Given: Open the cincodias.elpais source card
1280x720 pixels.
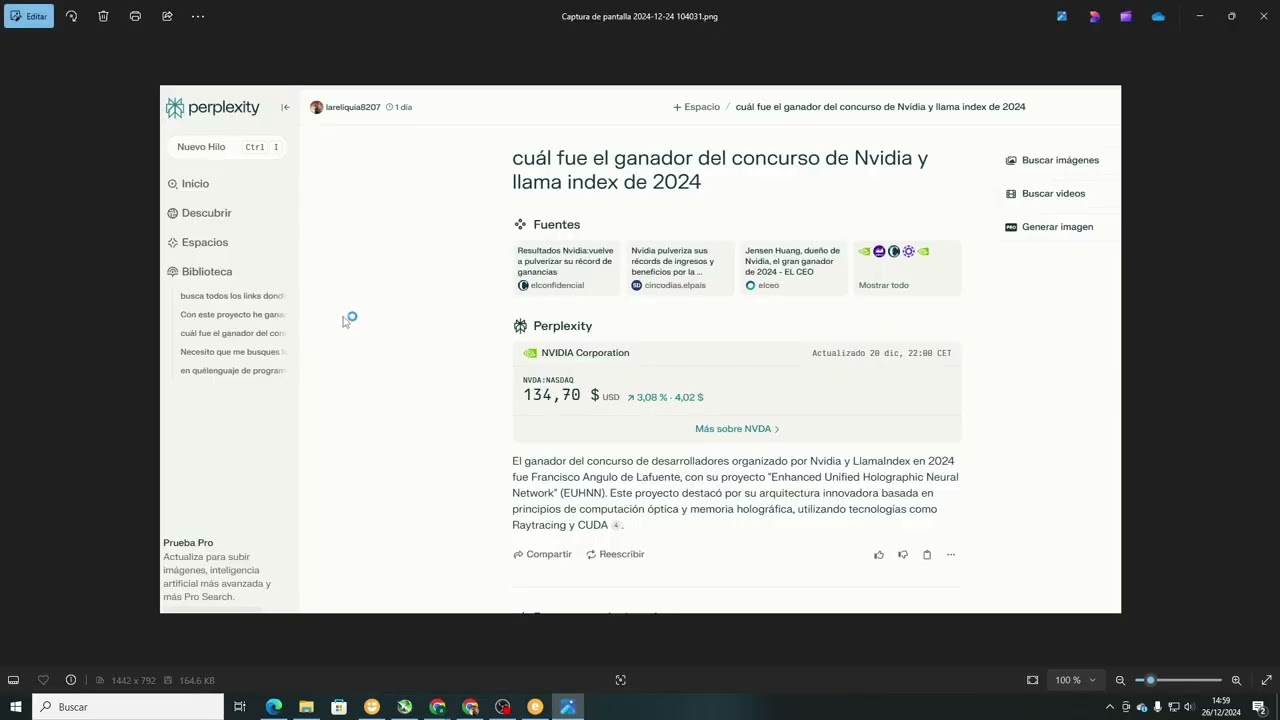Looking at the screenshot, I should 680,268.
